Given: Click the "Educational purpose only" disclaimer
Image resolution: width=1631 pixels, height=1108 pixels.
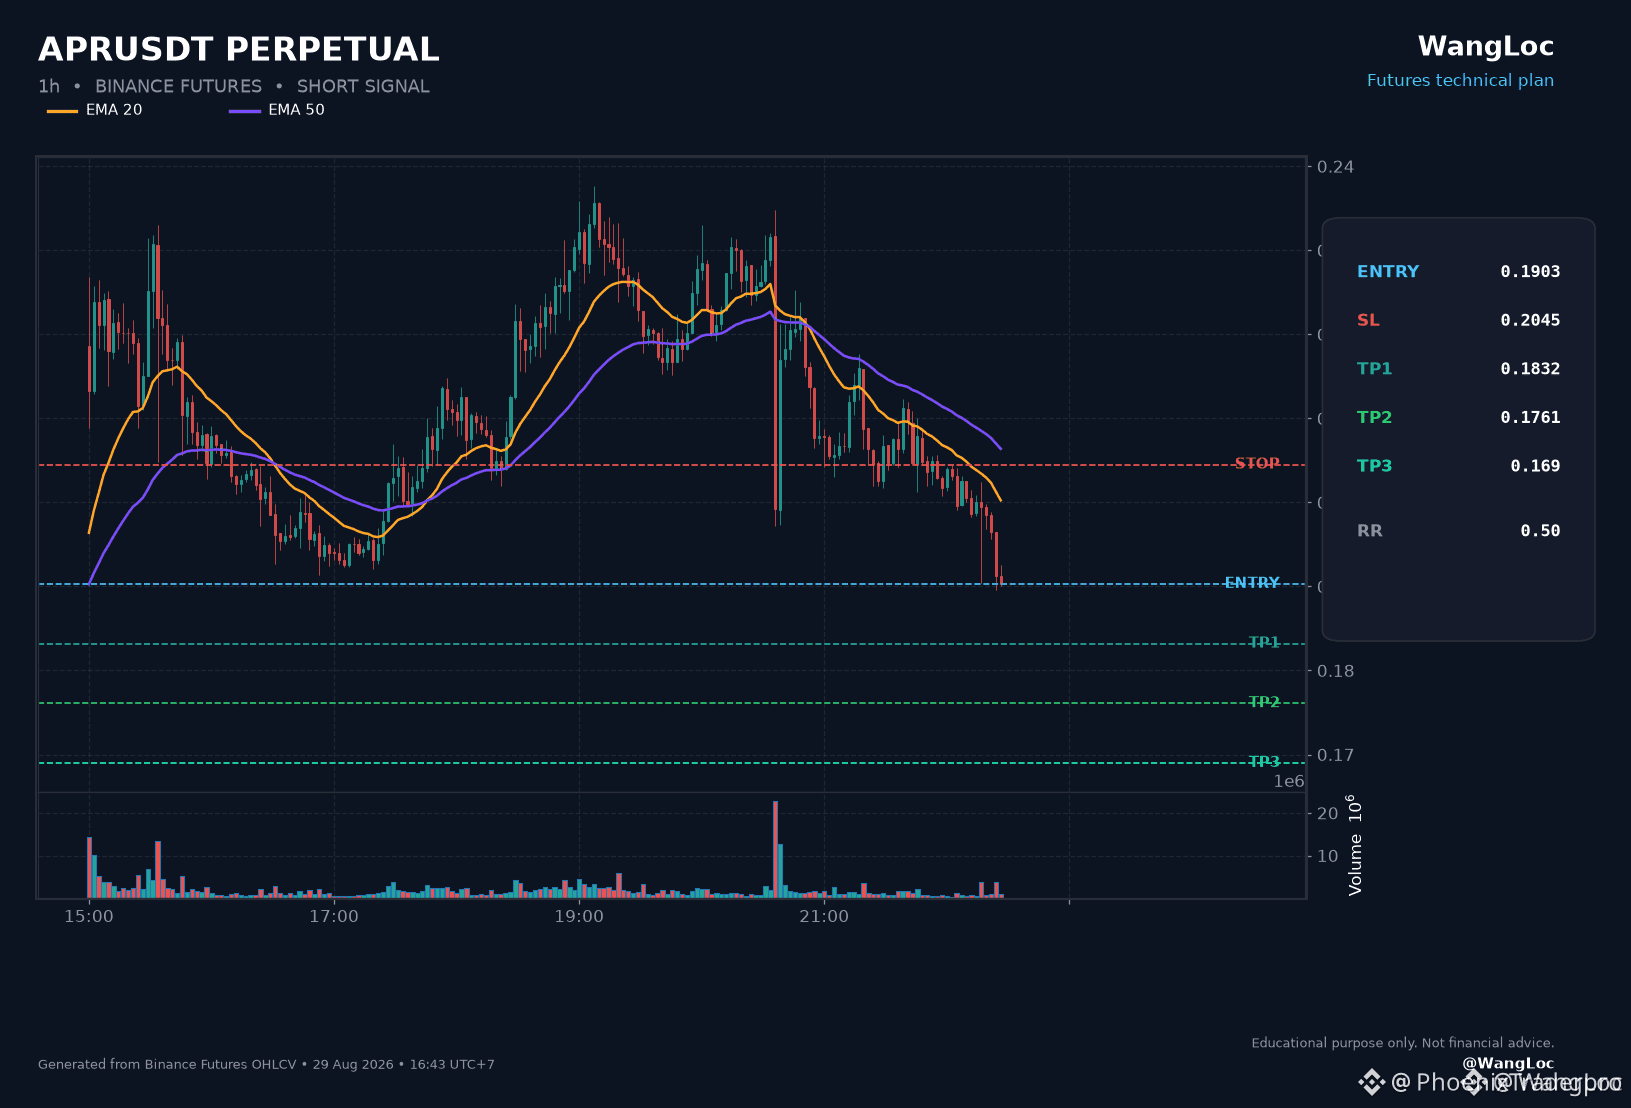Looking at the screenshot, I should [x=1403, y=1043].
